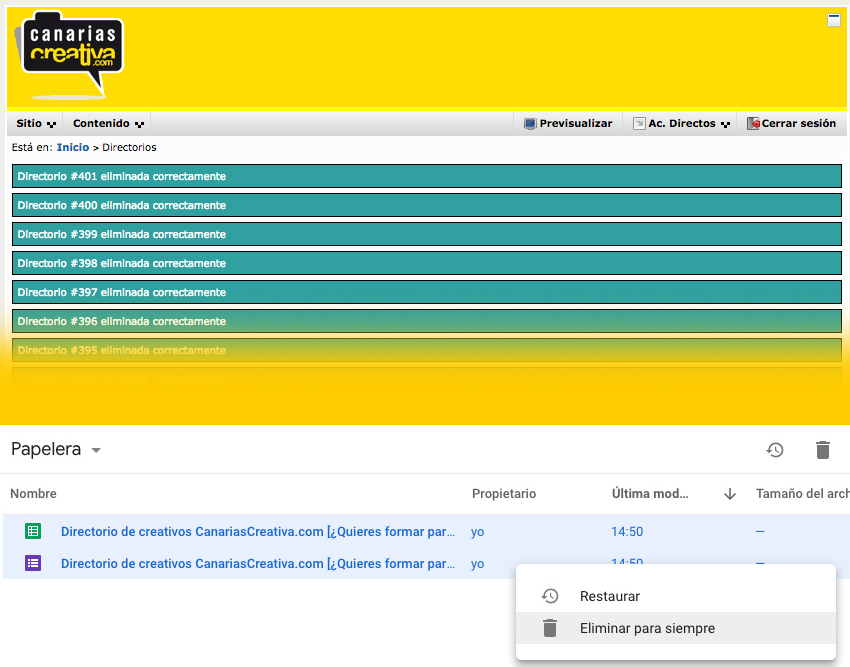The image size is (850, 667).
Task: Click the Cerrar sesión door icon
Action: 753,124
